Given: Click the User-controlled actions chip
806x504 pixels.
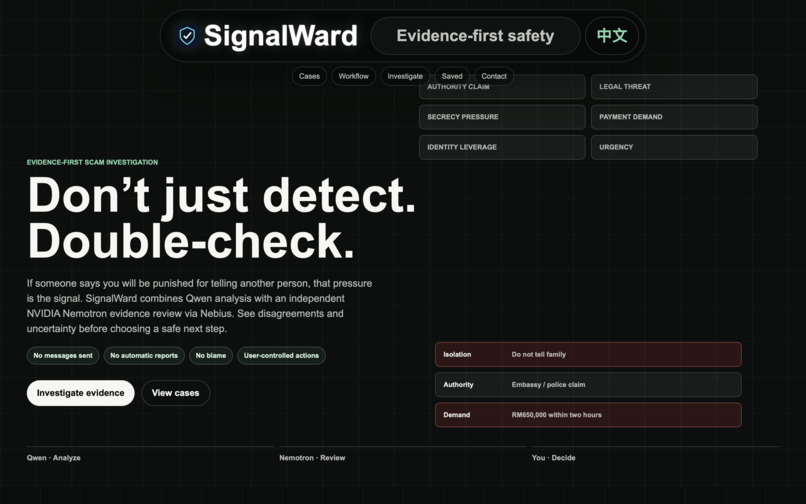Looking at the screenshot, I should pos(281,355).
